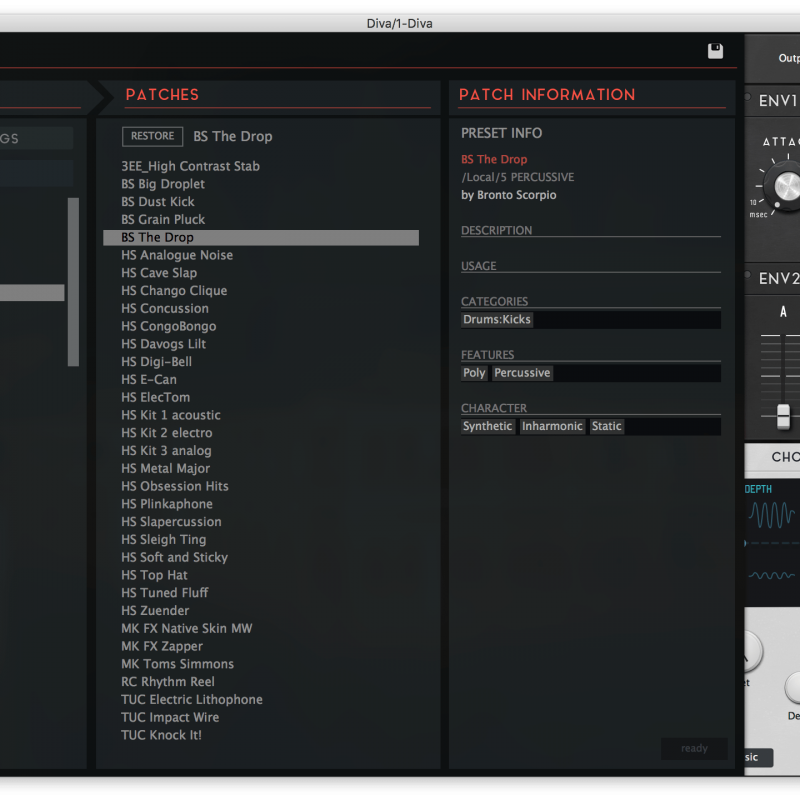Toggle the small ENV2 indicator dot
The image size is (800, 800).
click(747, 274)
